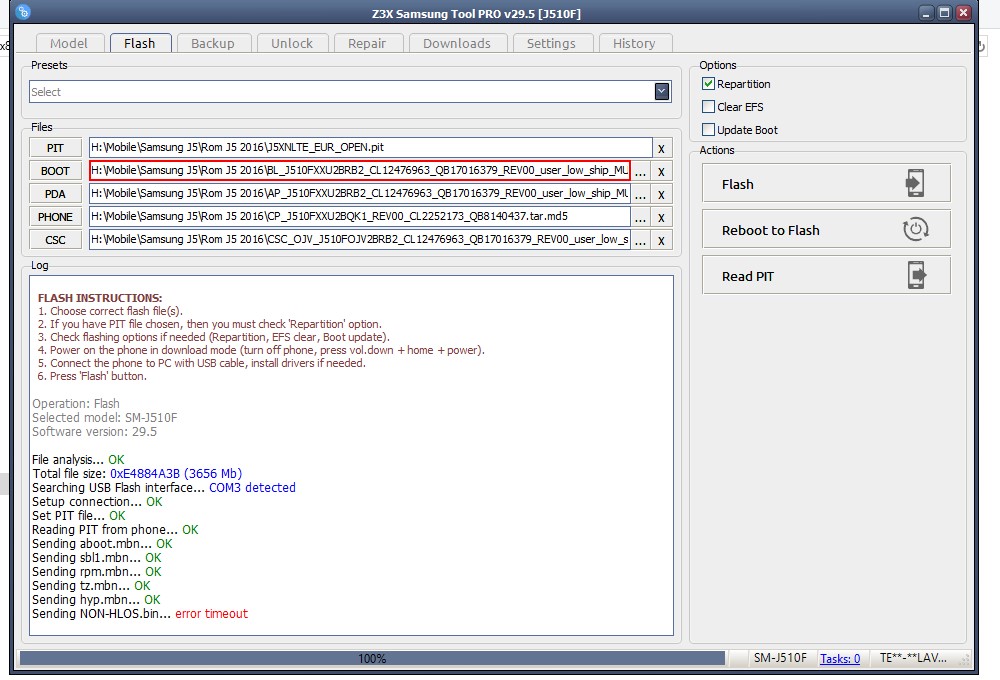Click 'Sending hyp.mbn... OK' log line

[x=96, y=600]
